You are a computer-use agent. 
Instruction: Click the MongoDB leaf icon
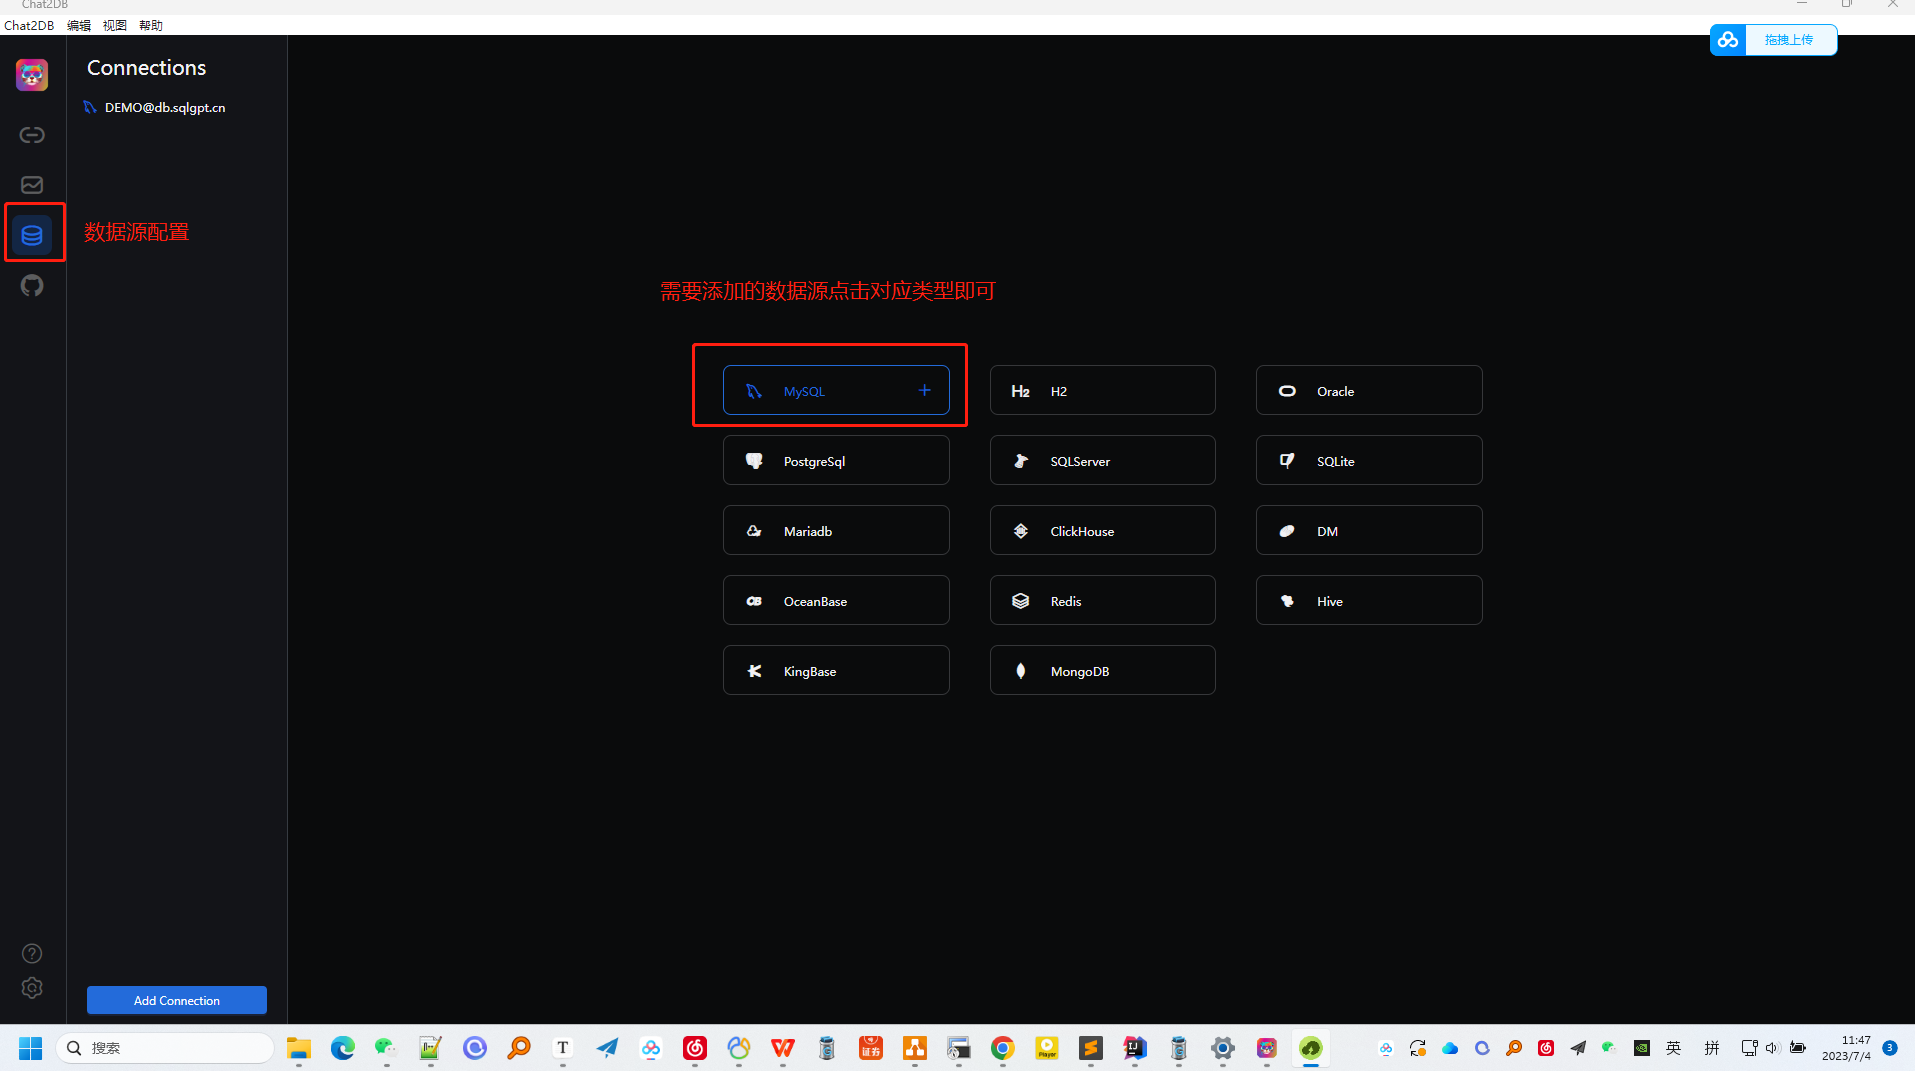(1020, 671)
